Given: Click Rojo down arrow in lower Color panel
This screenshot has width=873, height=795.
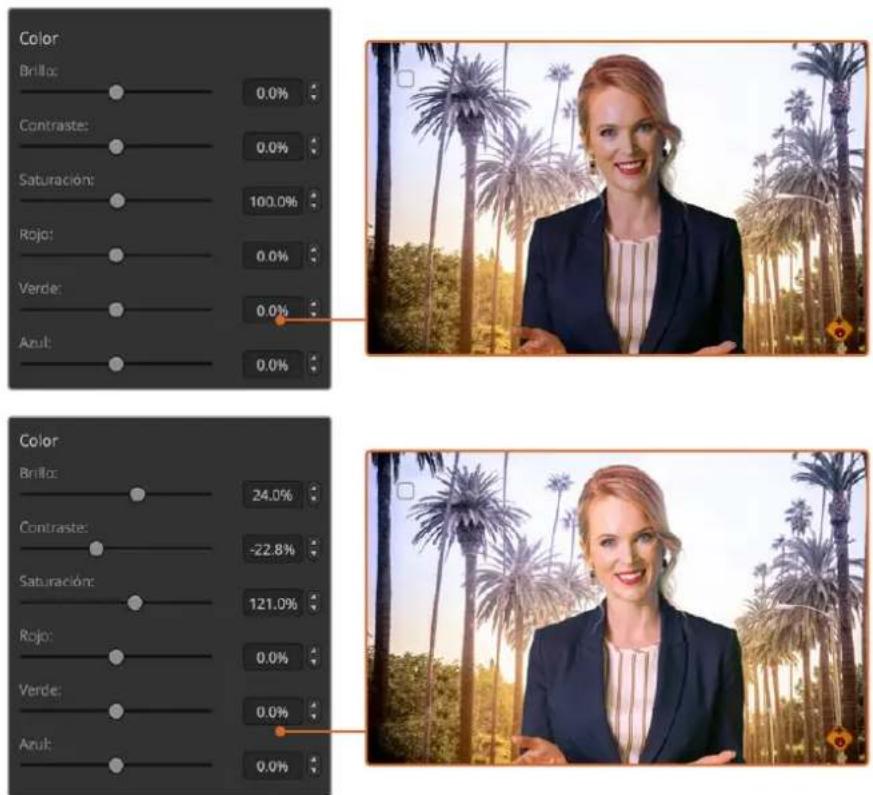Looking at the screenshot, I should point(315,664).
